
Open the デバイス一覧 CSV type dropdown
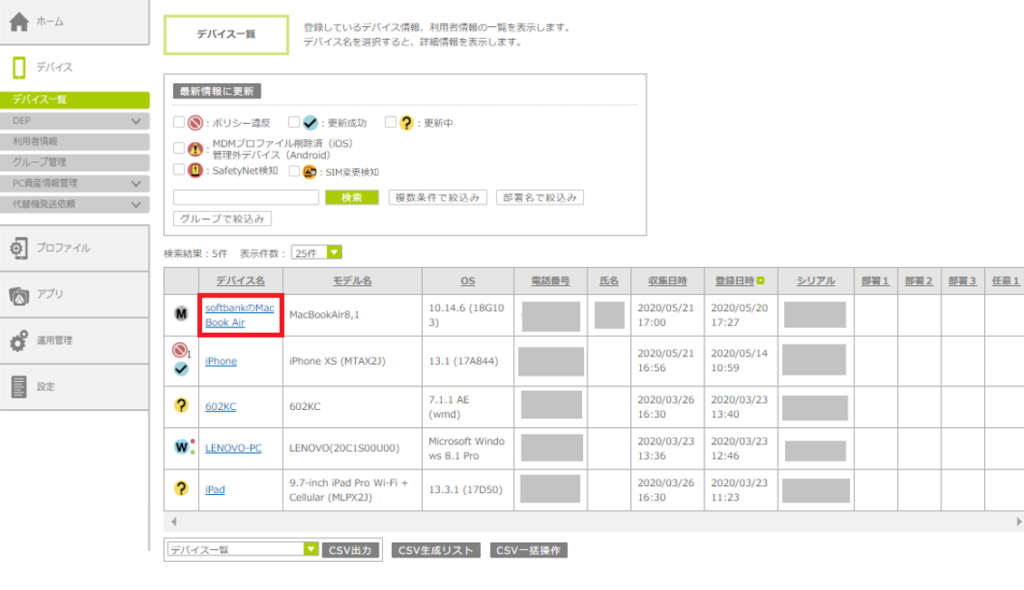pos(242,550)
